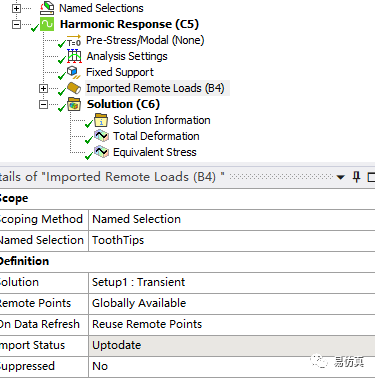Viewport: 375px width, 379px height.
Task: Click the Total Deformation result icon
Action: (x=101, y=136)
